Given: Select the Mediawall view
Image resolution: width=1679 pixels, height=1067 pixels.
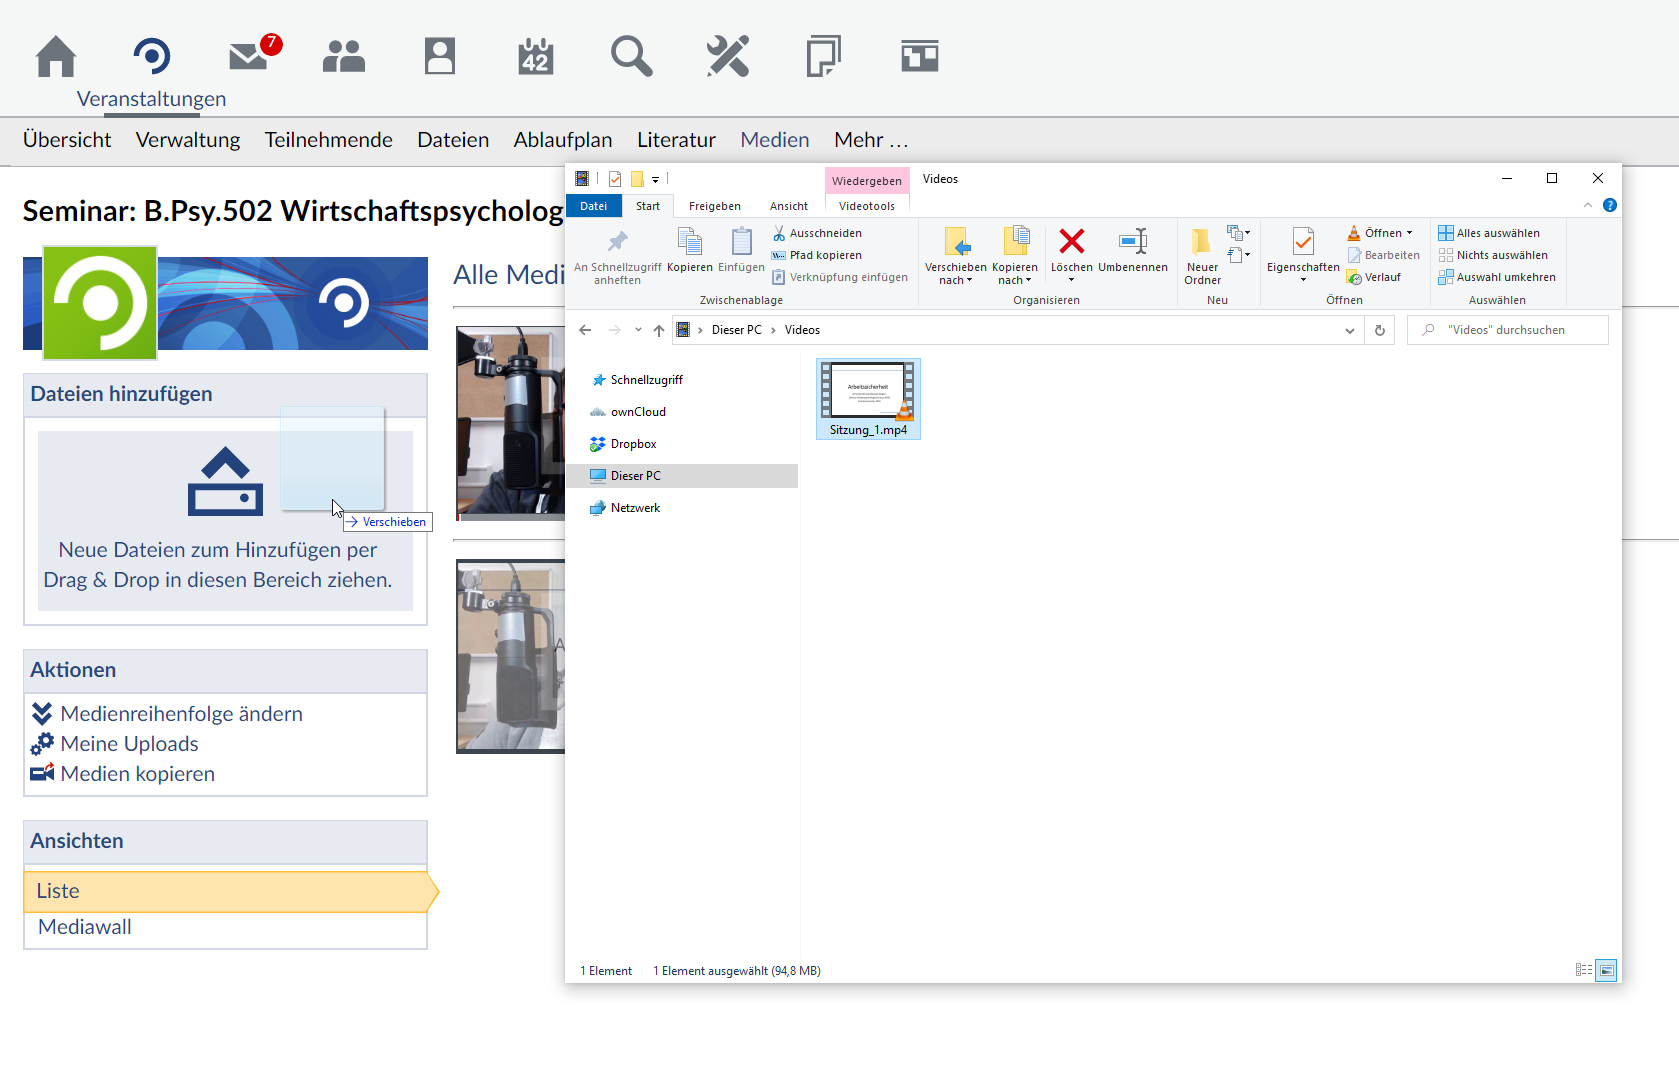Looking at the screenshot, I should pos(85,927).
